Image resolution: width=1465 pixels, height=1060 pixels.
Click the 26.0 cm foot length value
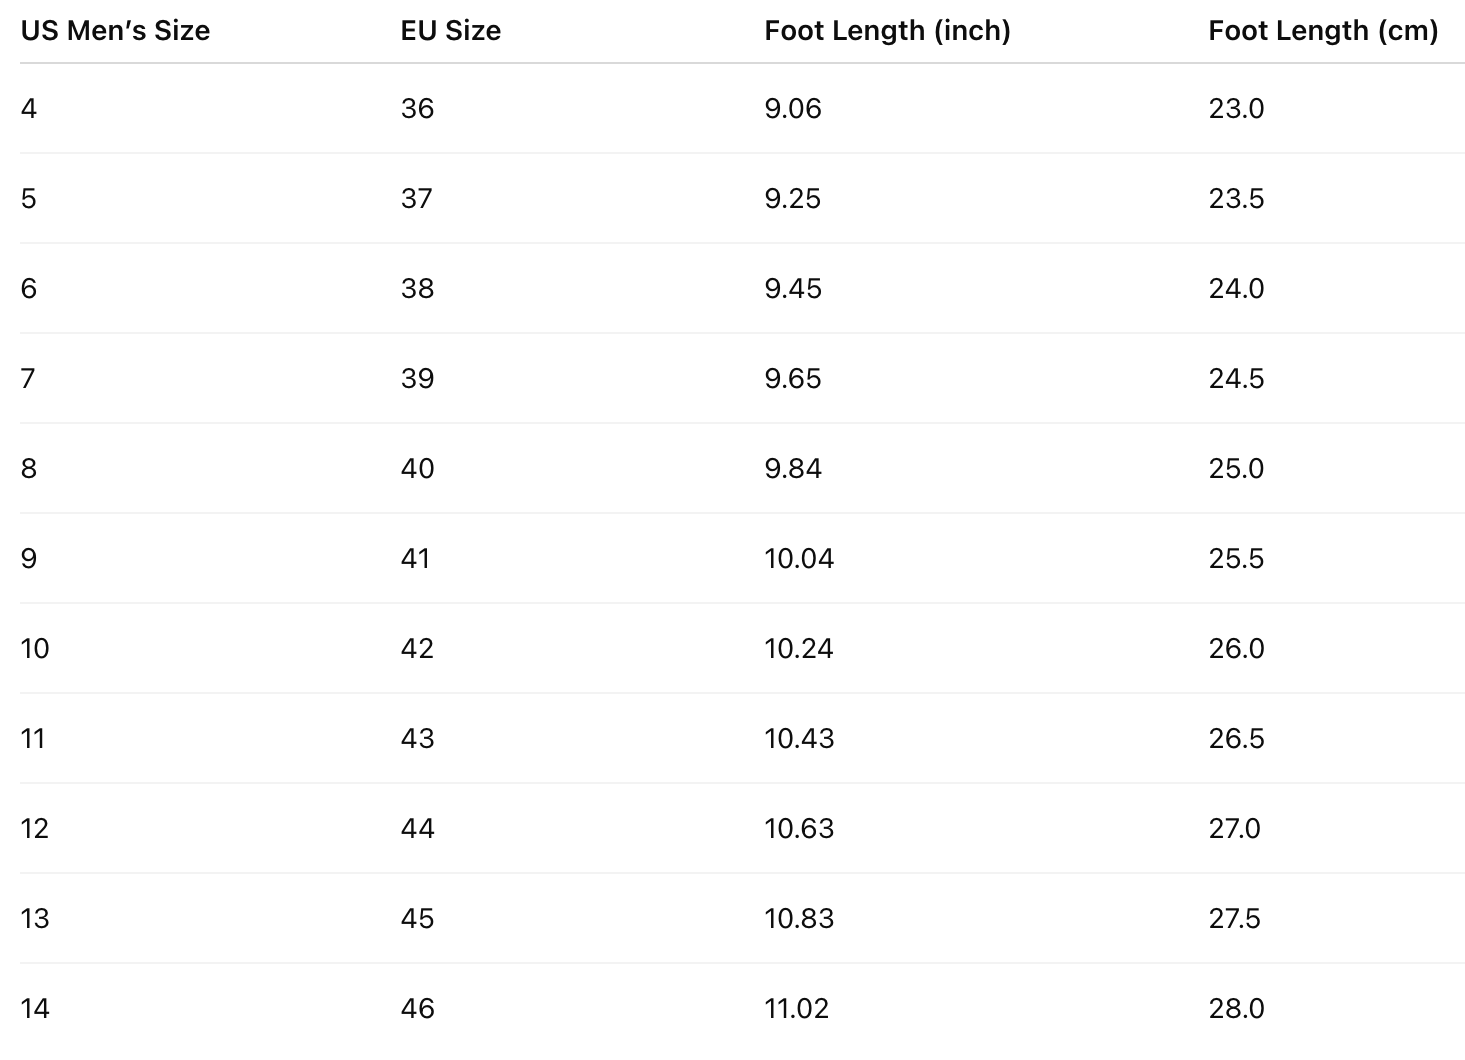coord(1236,648)
